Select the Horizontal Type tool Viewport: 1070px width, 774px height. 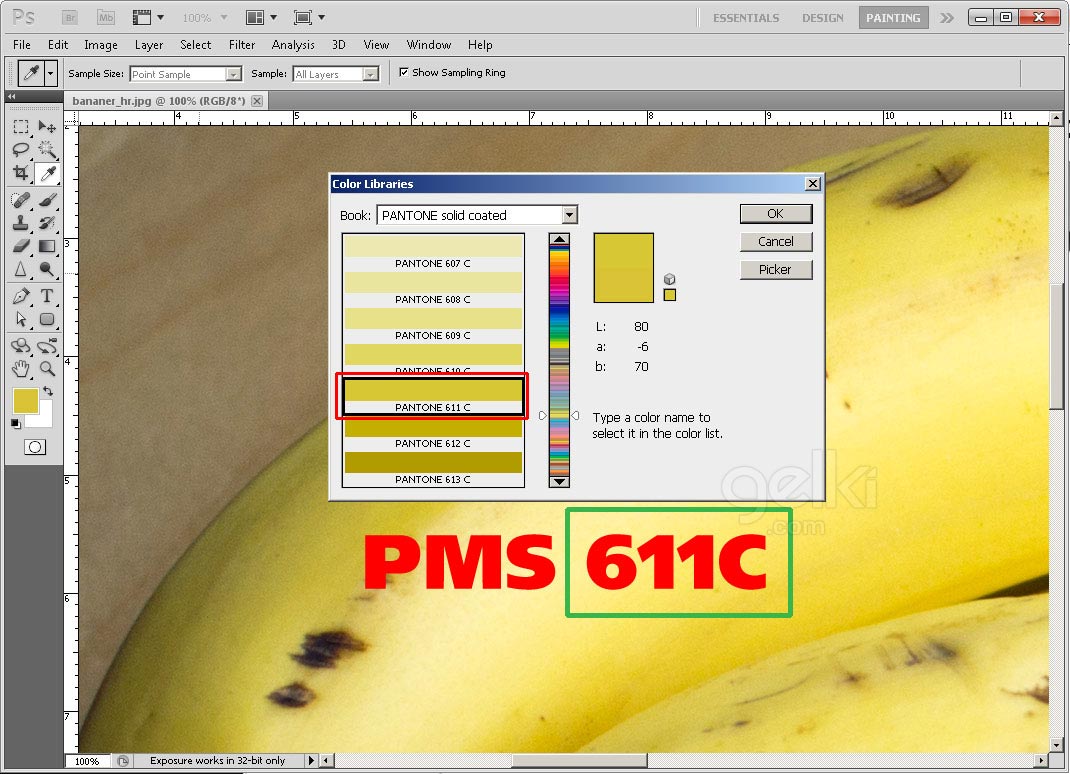47,296
